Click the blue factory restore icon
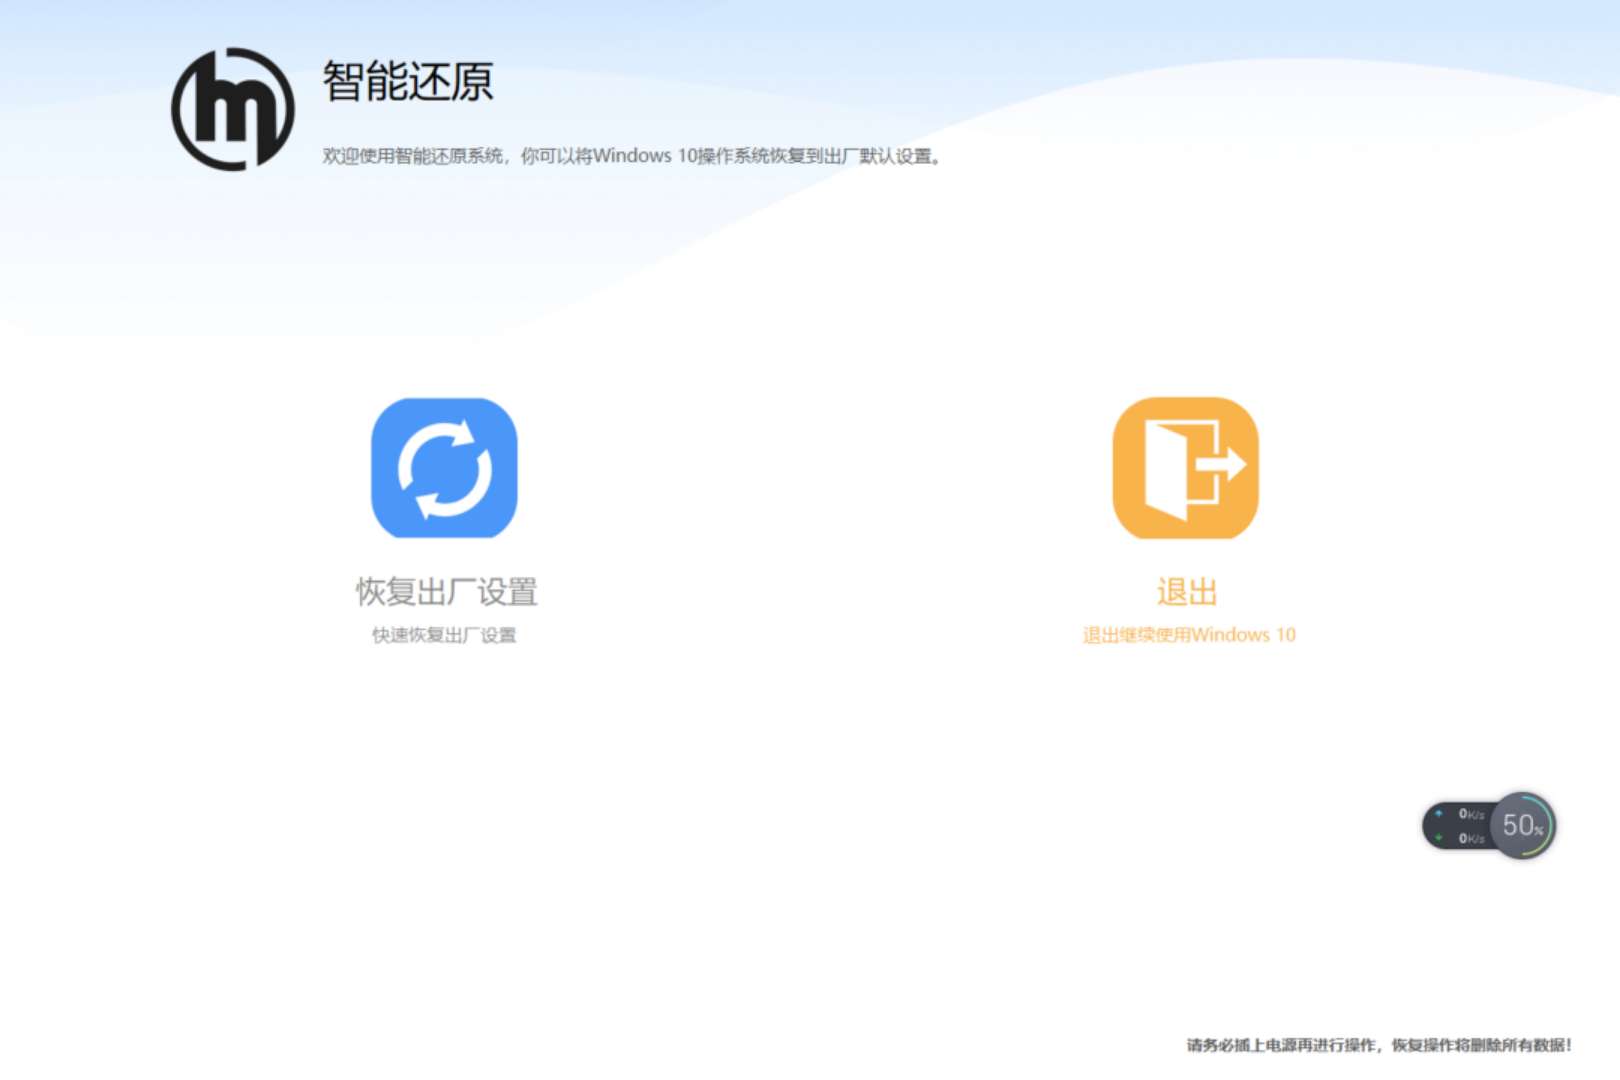Viewport: 1620px width, 1080px height. pos(444,468)
